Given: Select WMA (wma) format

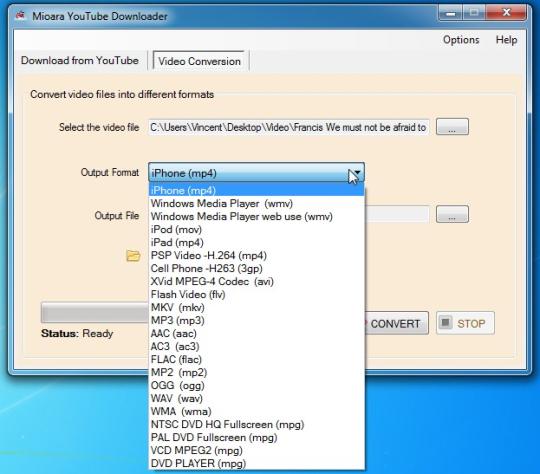Looking at the screenshot, I should click(257, 411).
